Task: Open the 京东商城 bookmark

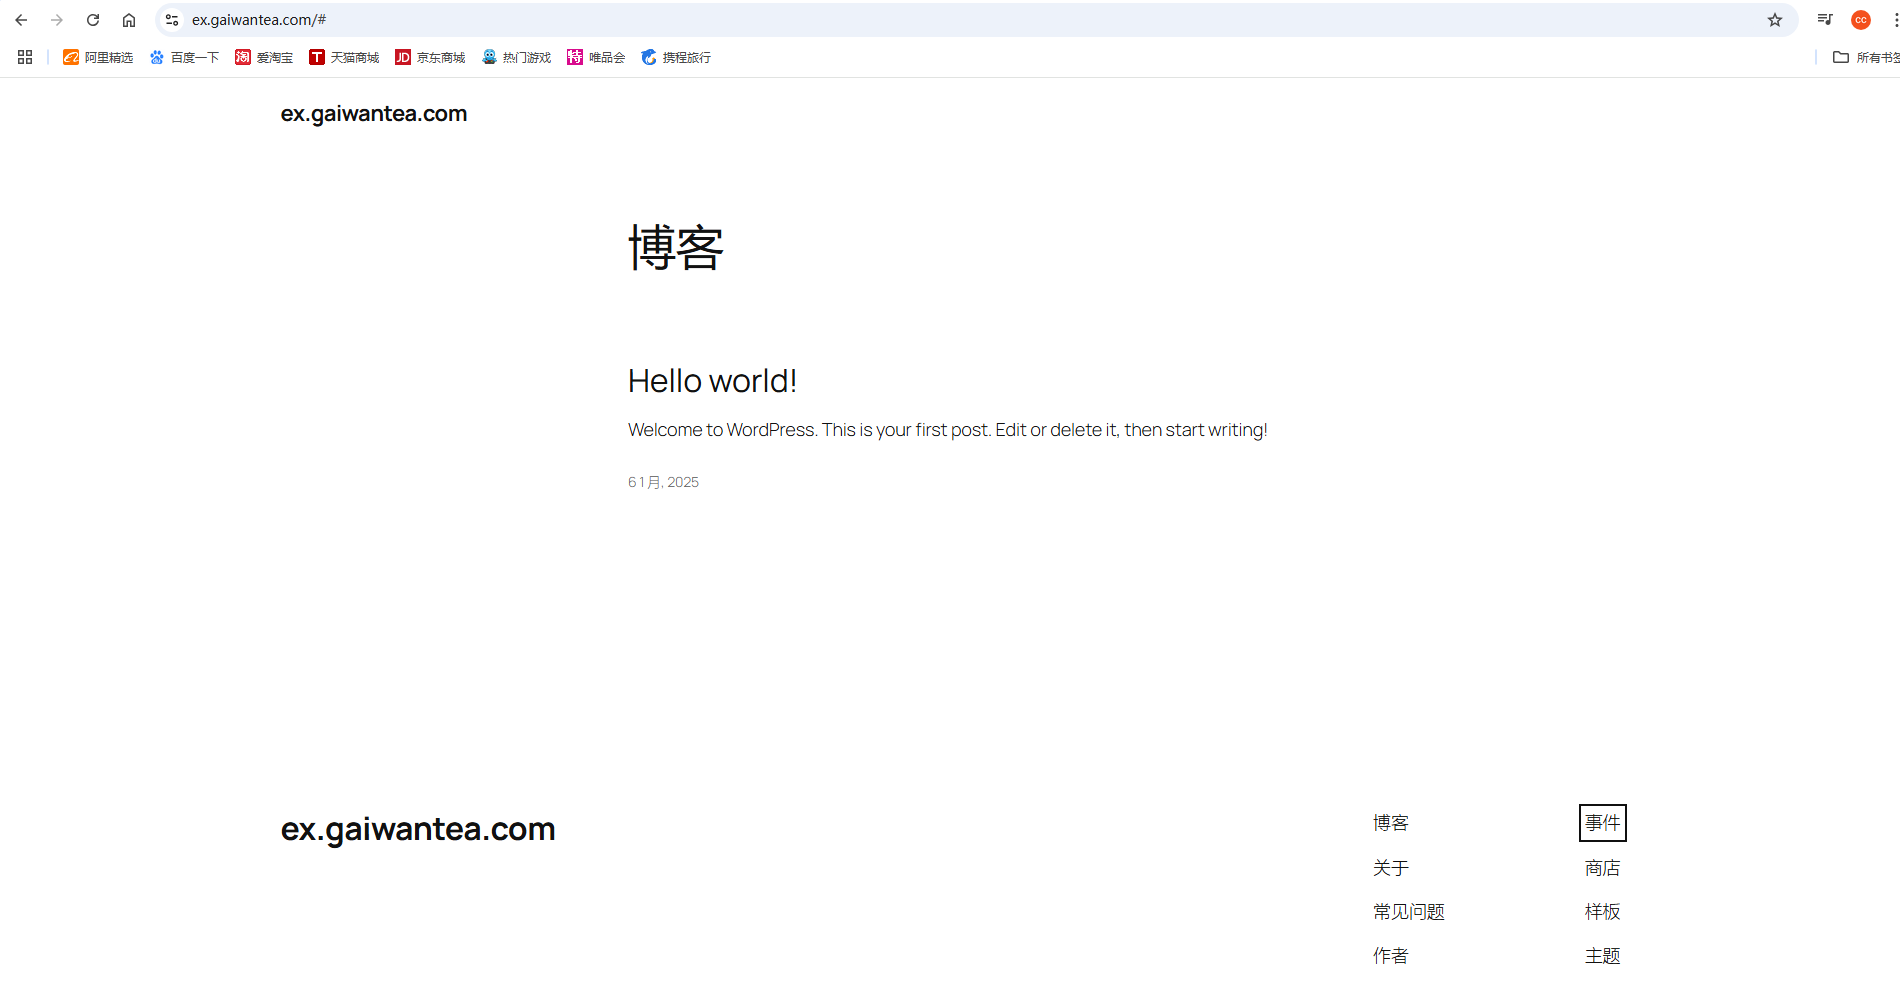Action: (x=430, y=57)
